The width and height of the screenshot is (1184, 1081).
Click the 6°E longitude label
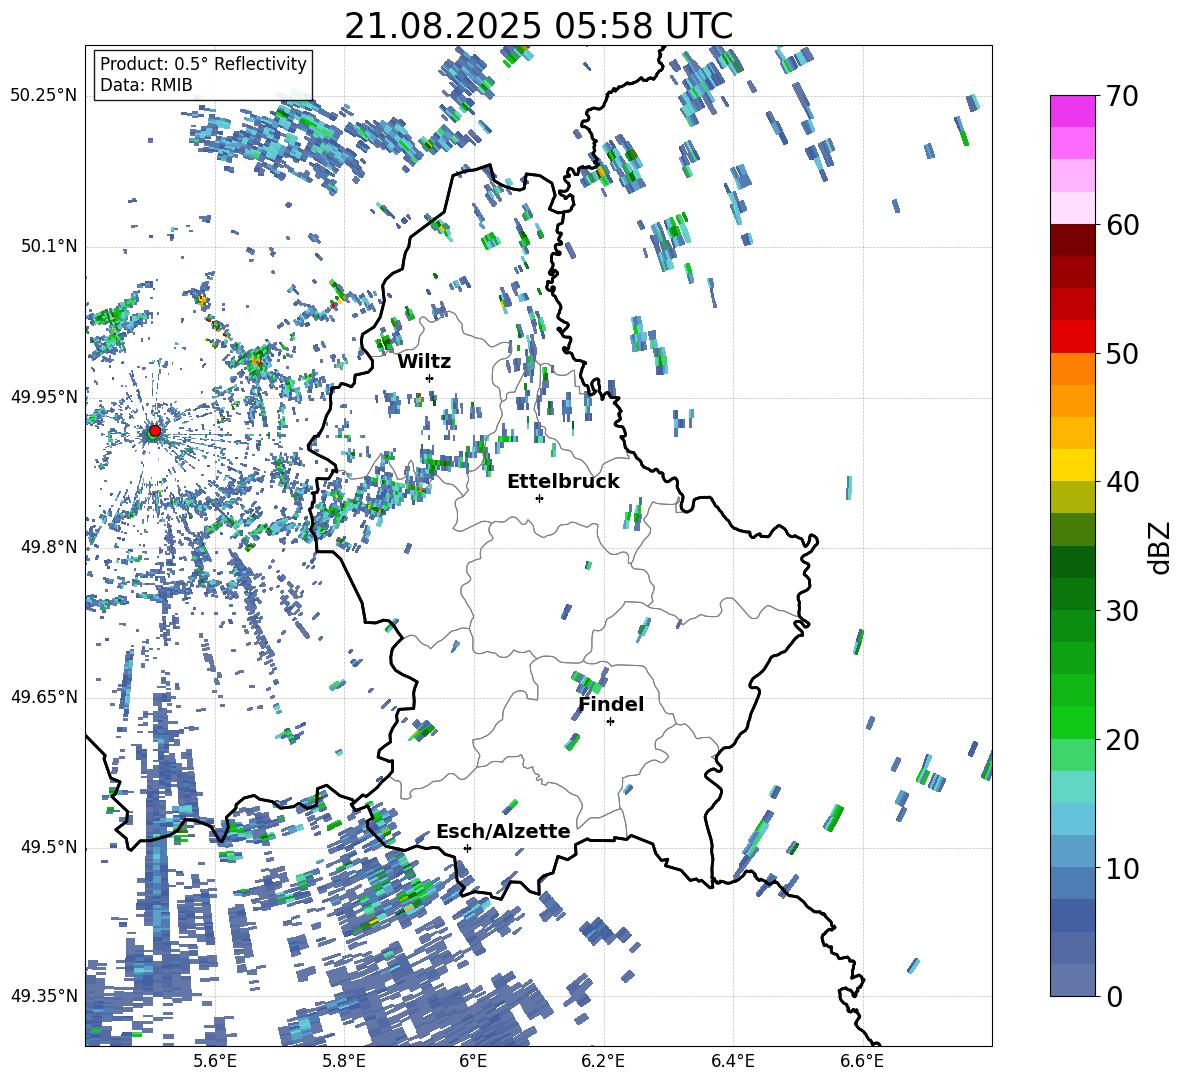(473, 1061)
